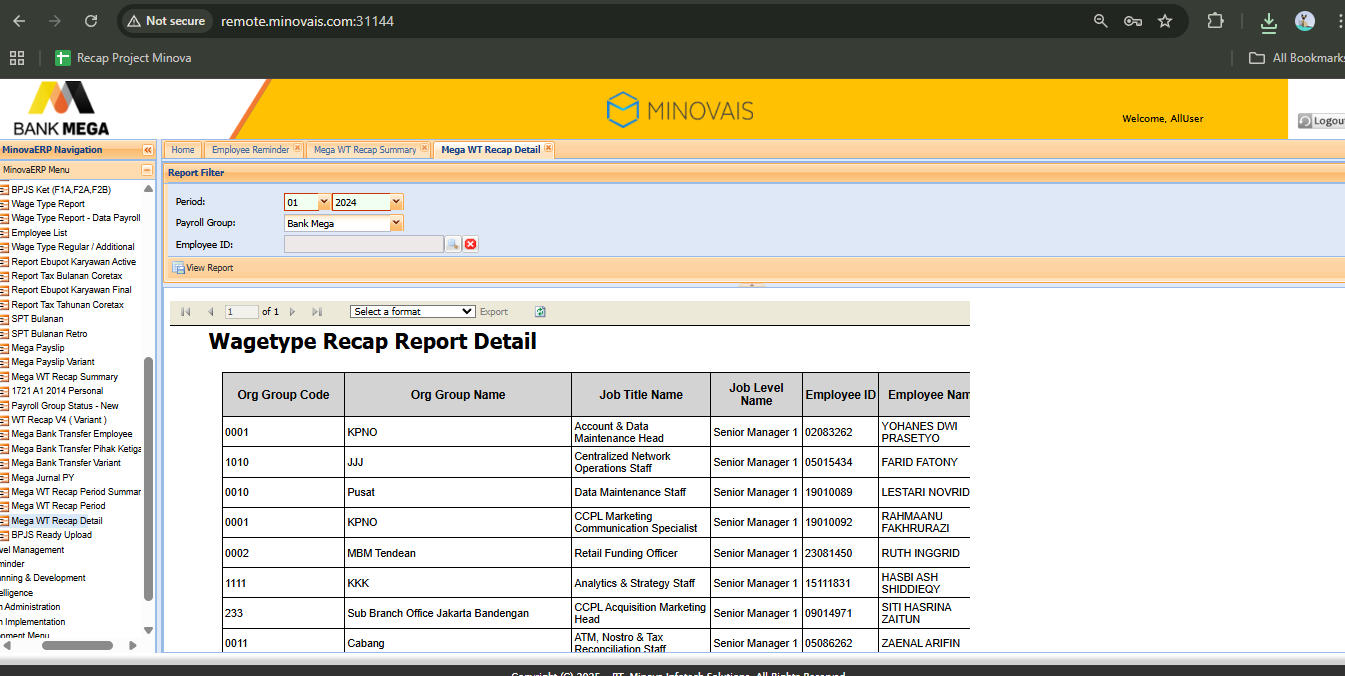Image resolution: width=1345 pixels, height=676 pixels.
Task: Close the Mega WT Recap Summary tab
Action: (x=424, y=149)
